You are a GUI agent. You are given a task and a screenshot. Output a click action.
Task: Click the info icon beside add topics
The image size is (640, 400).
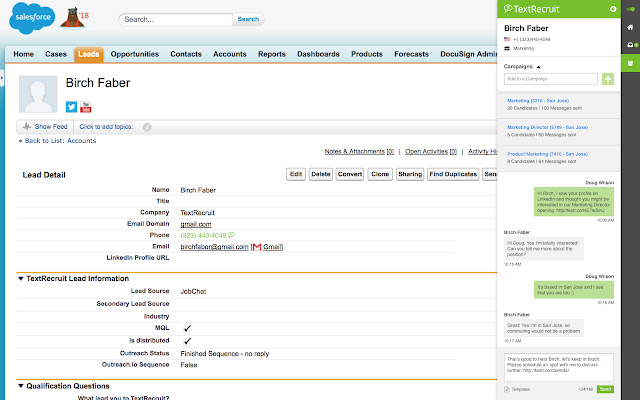point(147,127)
